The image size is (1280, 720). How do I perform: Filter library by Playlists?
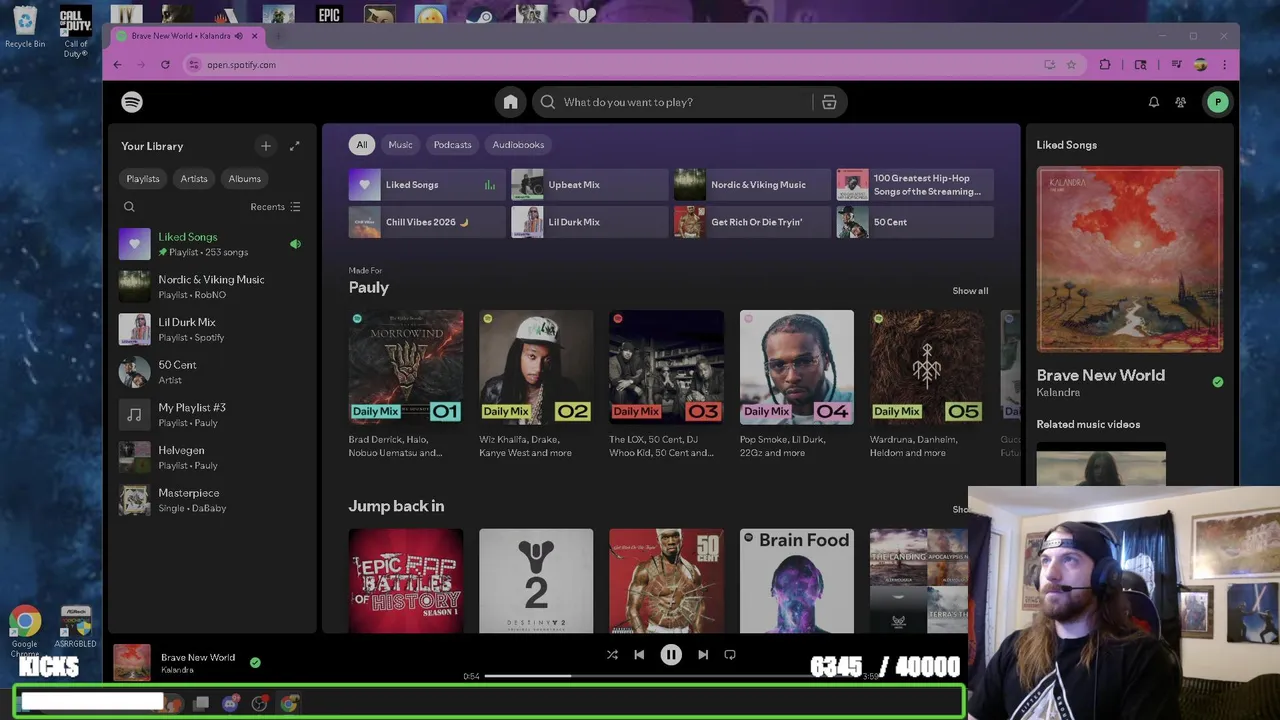click(143, 179)
